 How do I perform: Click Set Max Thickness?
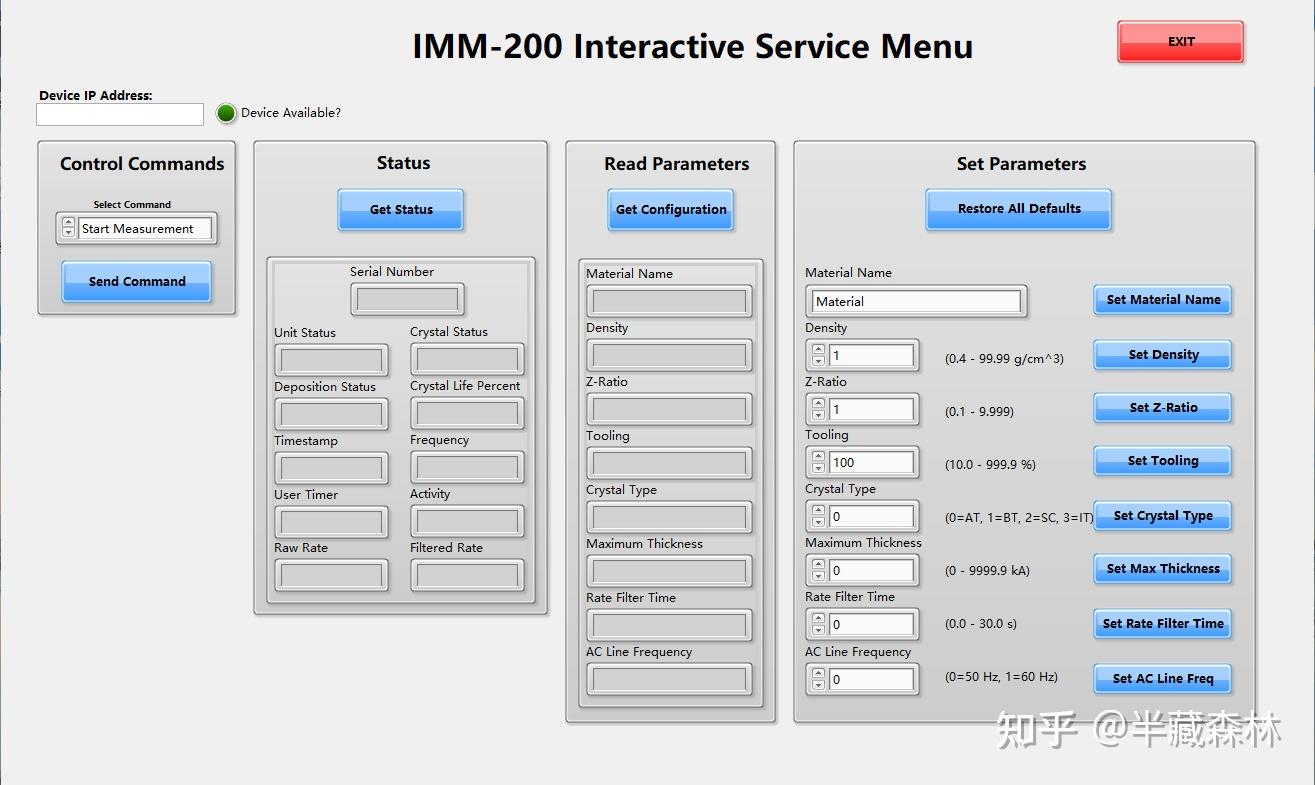point(1162,568)
